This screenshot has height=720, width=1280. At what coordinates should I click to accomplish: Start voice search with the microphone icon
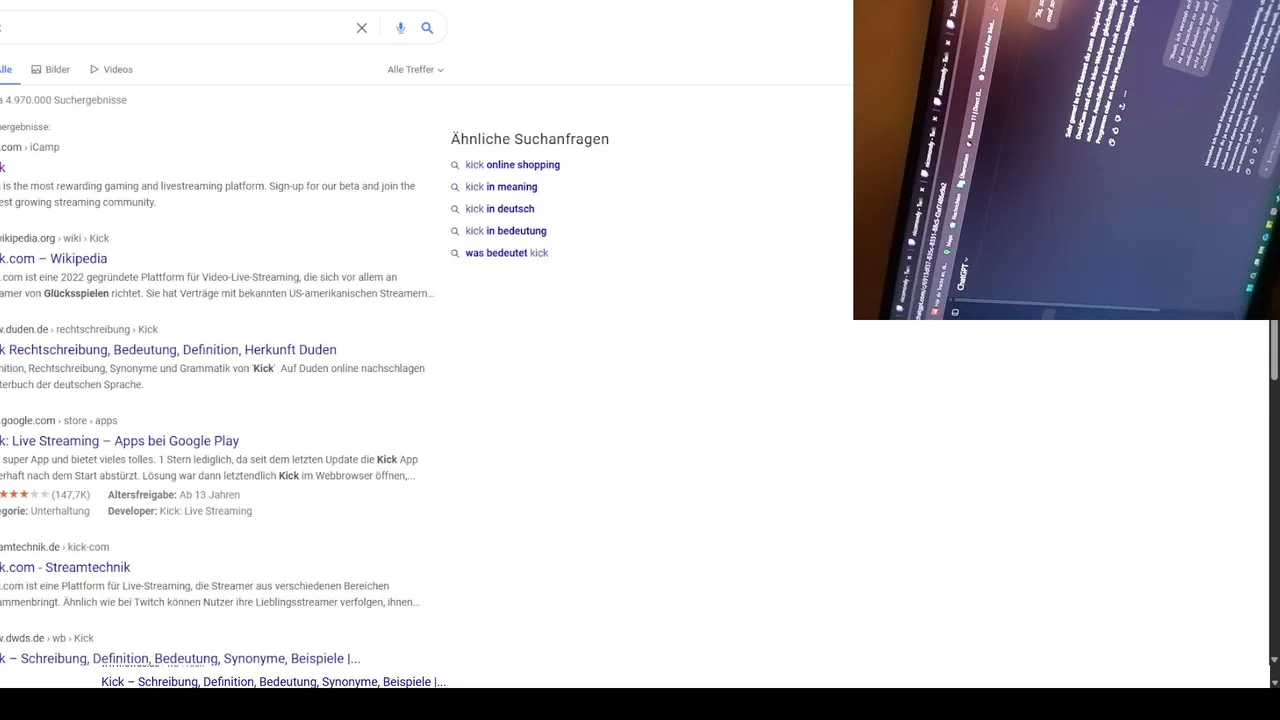[x=400, y=28]
